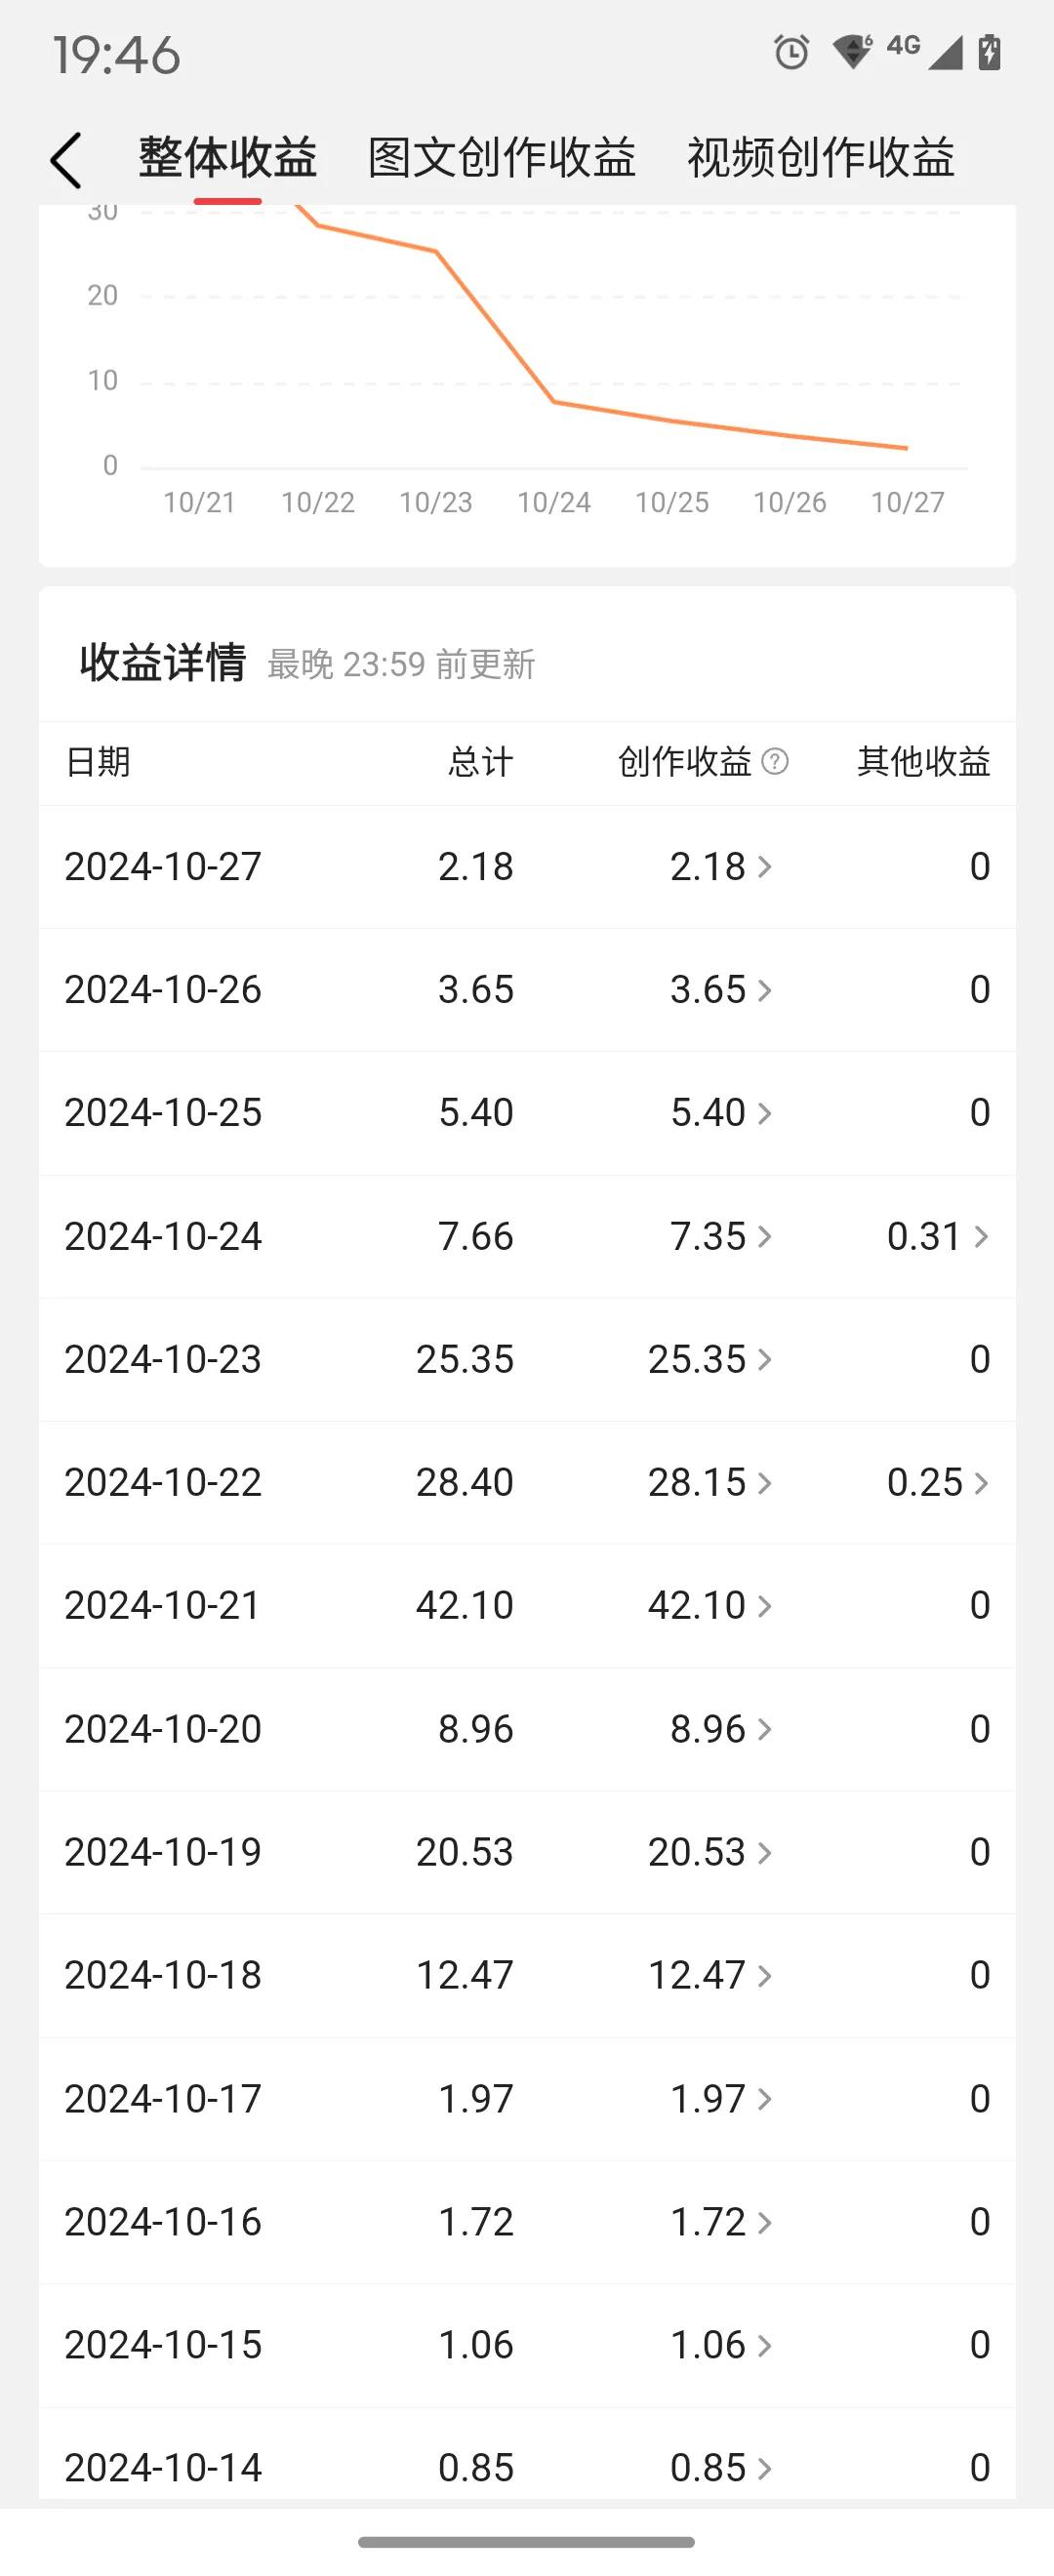The image size is (1054, 2576).
Task: Tap the bottom home gesture bar
Action: [x=526, y=2541]
